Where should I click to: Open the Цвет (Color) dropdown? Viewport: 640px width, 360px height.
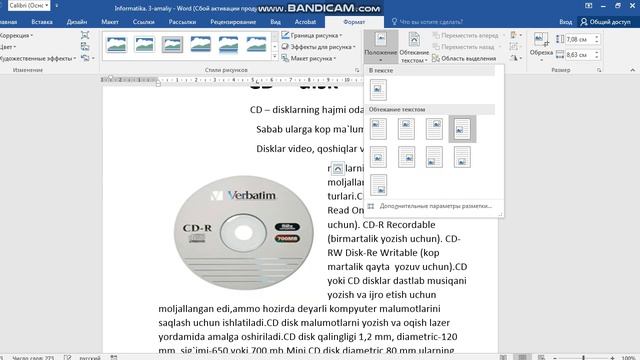click(x=8, y=47)
